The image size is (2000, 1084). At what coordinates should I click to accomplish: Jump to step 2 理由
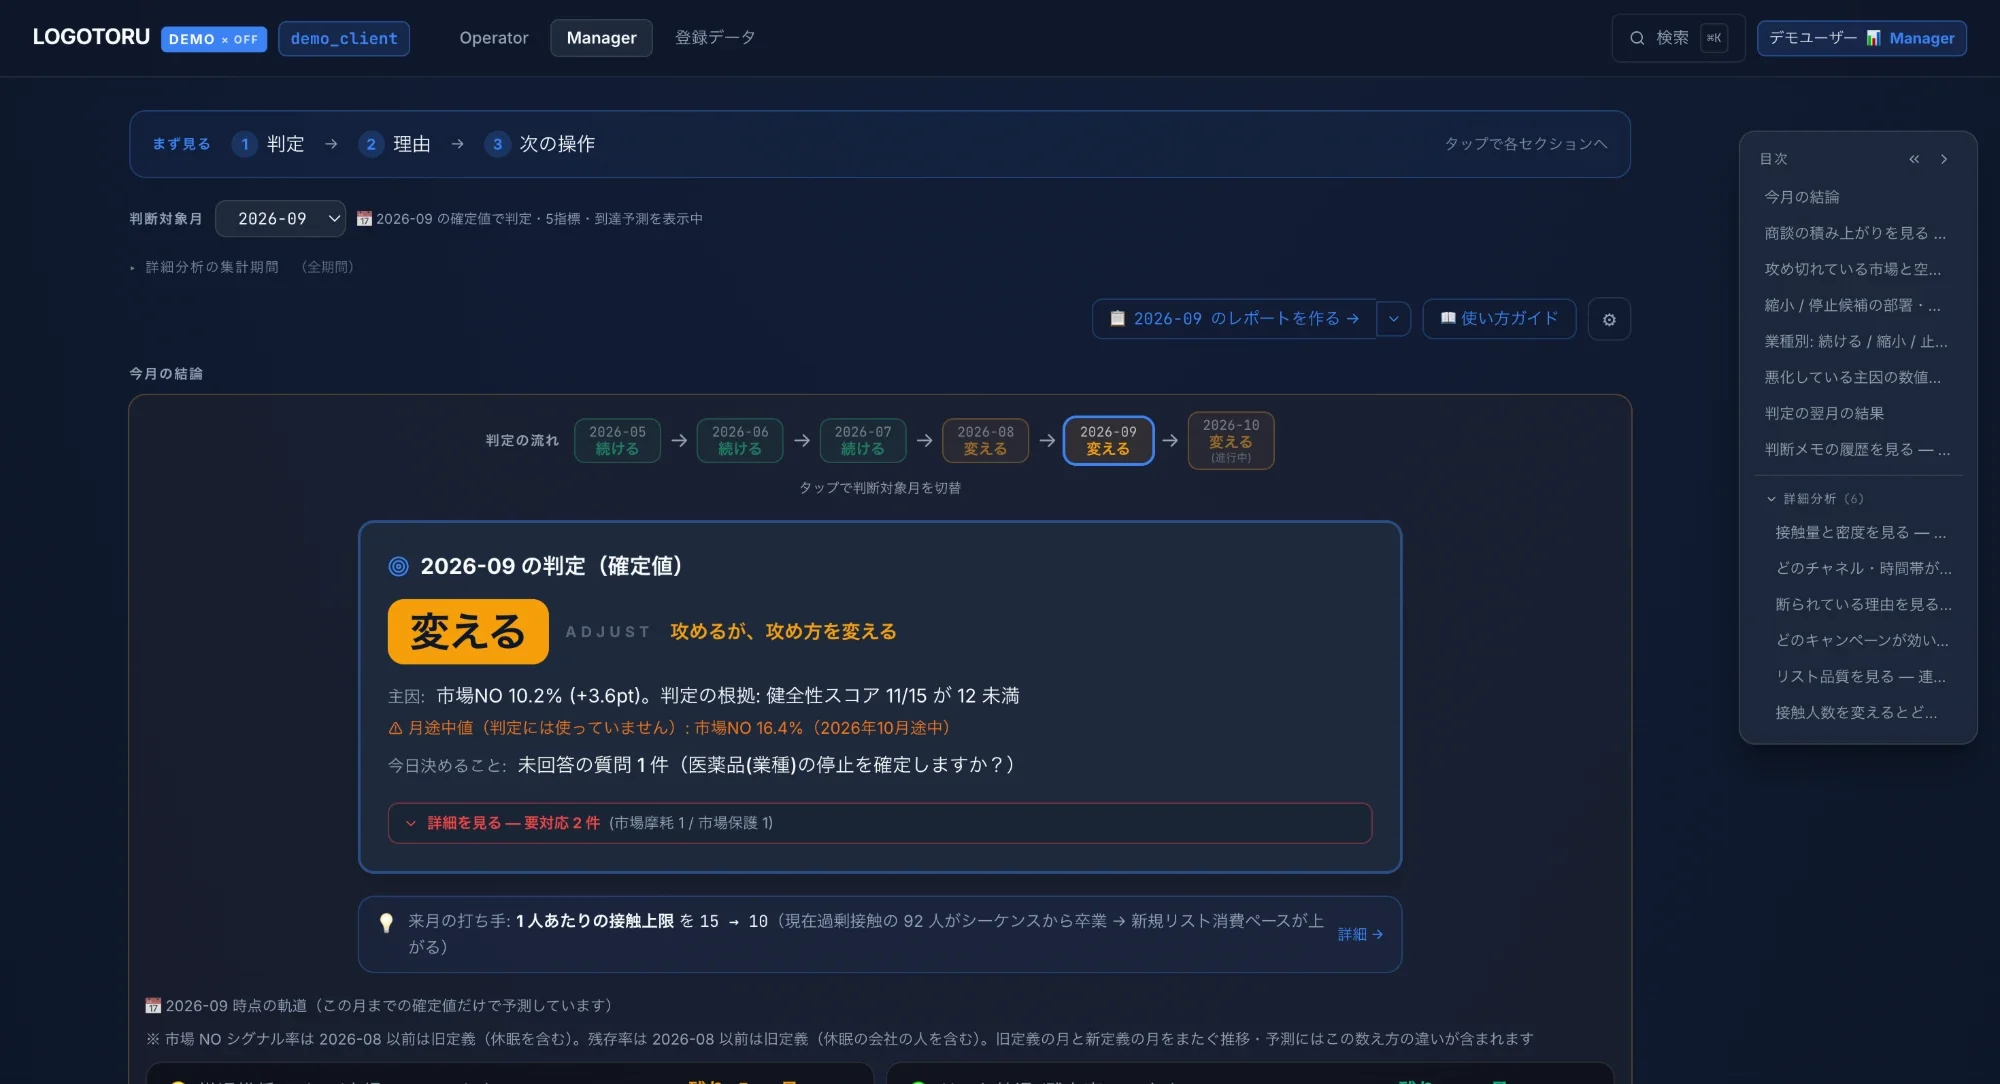394,144
